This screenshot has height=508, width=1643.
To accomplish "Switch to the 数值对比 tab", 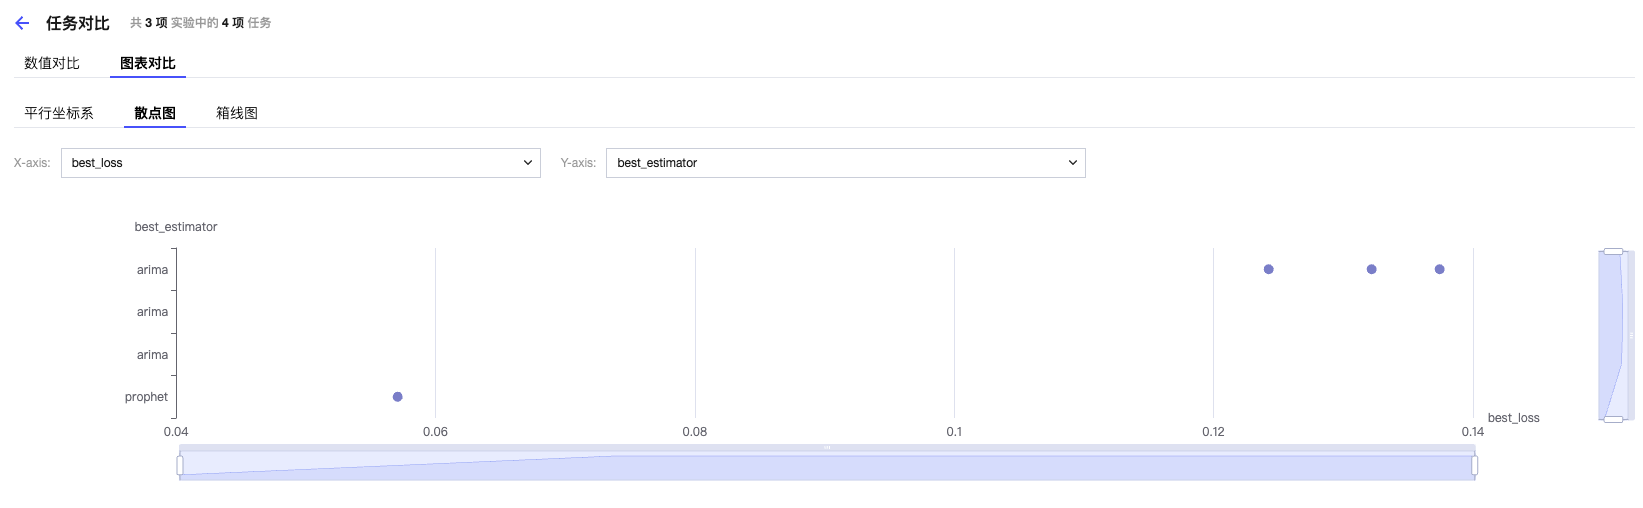I will (x=52, y=63).
